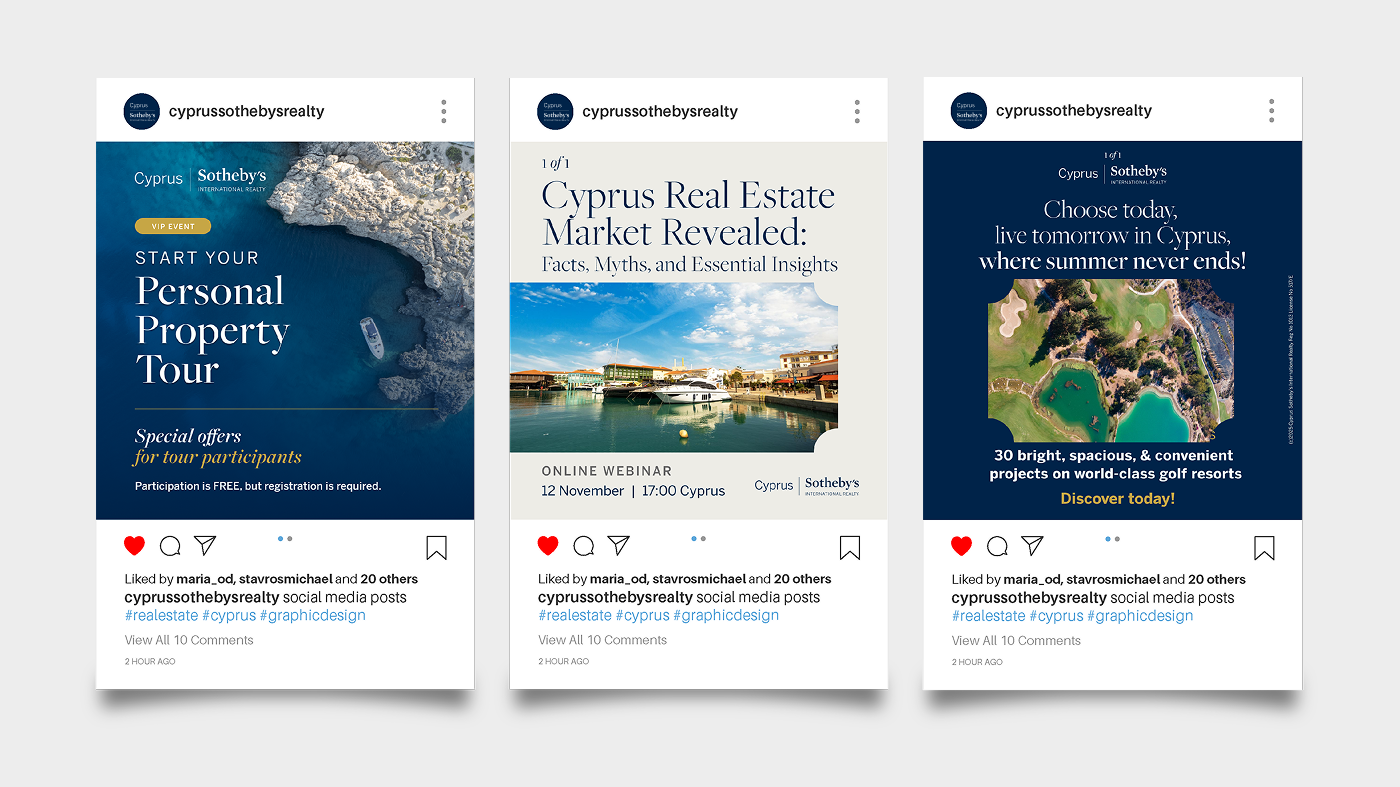Open profile avatar on the Personal Property Tour post
Image resolution: width=1400 pixels, height=787 pixels.
click(141, 111)
